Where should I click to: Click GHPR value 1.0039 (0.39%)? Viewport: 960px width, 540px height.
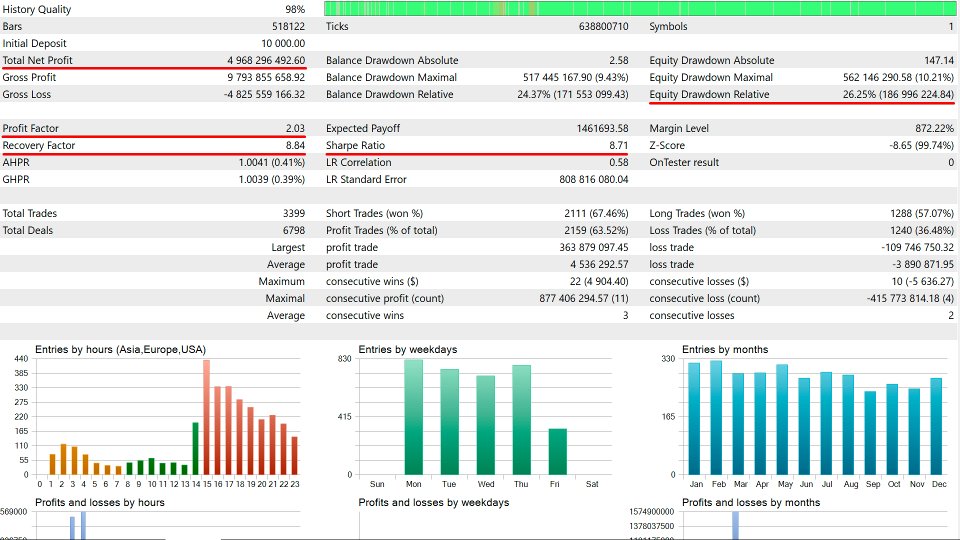(x=272, y=179)
